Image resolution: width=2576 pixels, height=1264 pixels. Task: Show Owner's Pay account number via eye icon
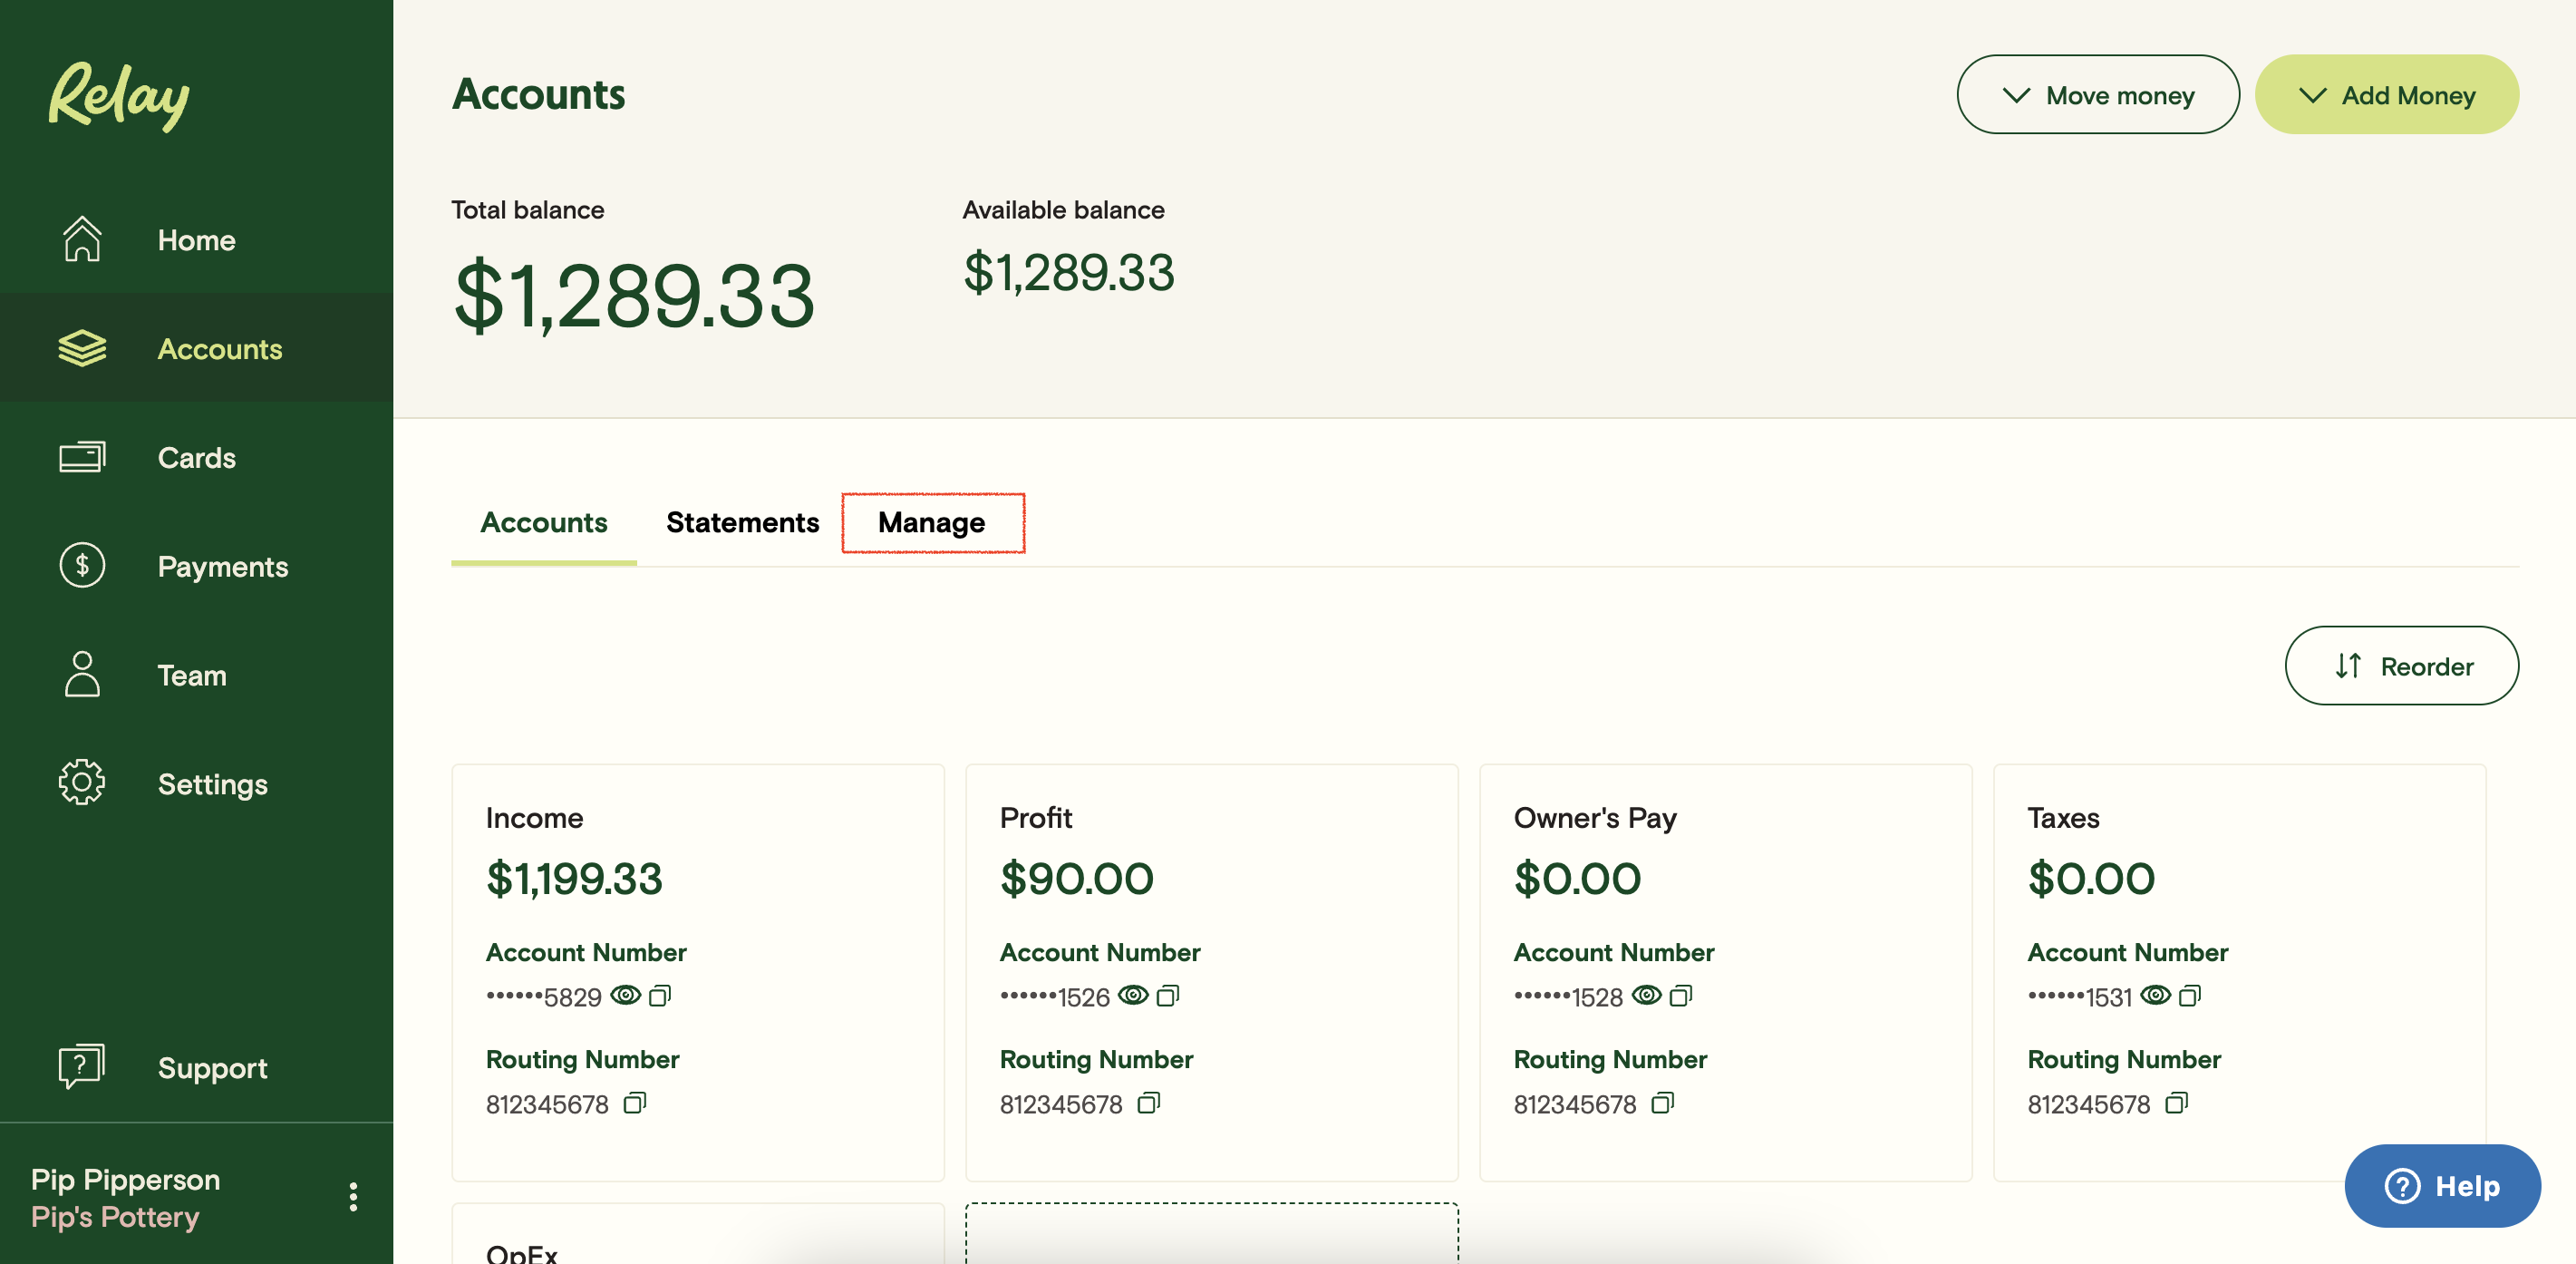point(1647,996)
